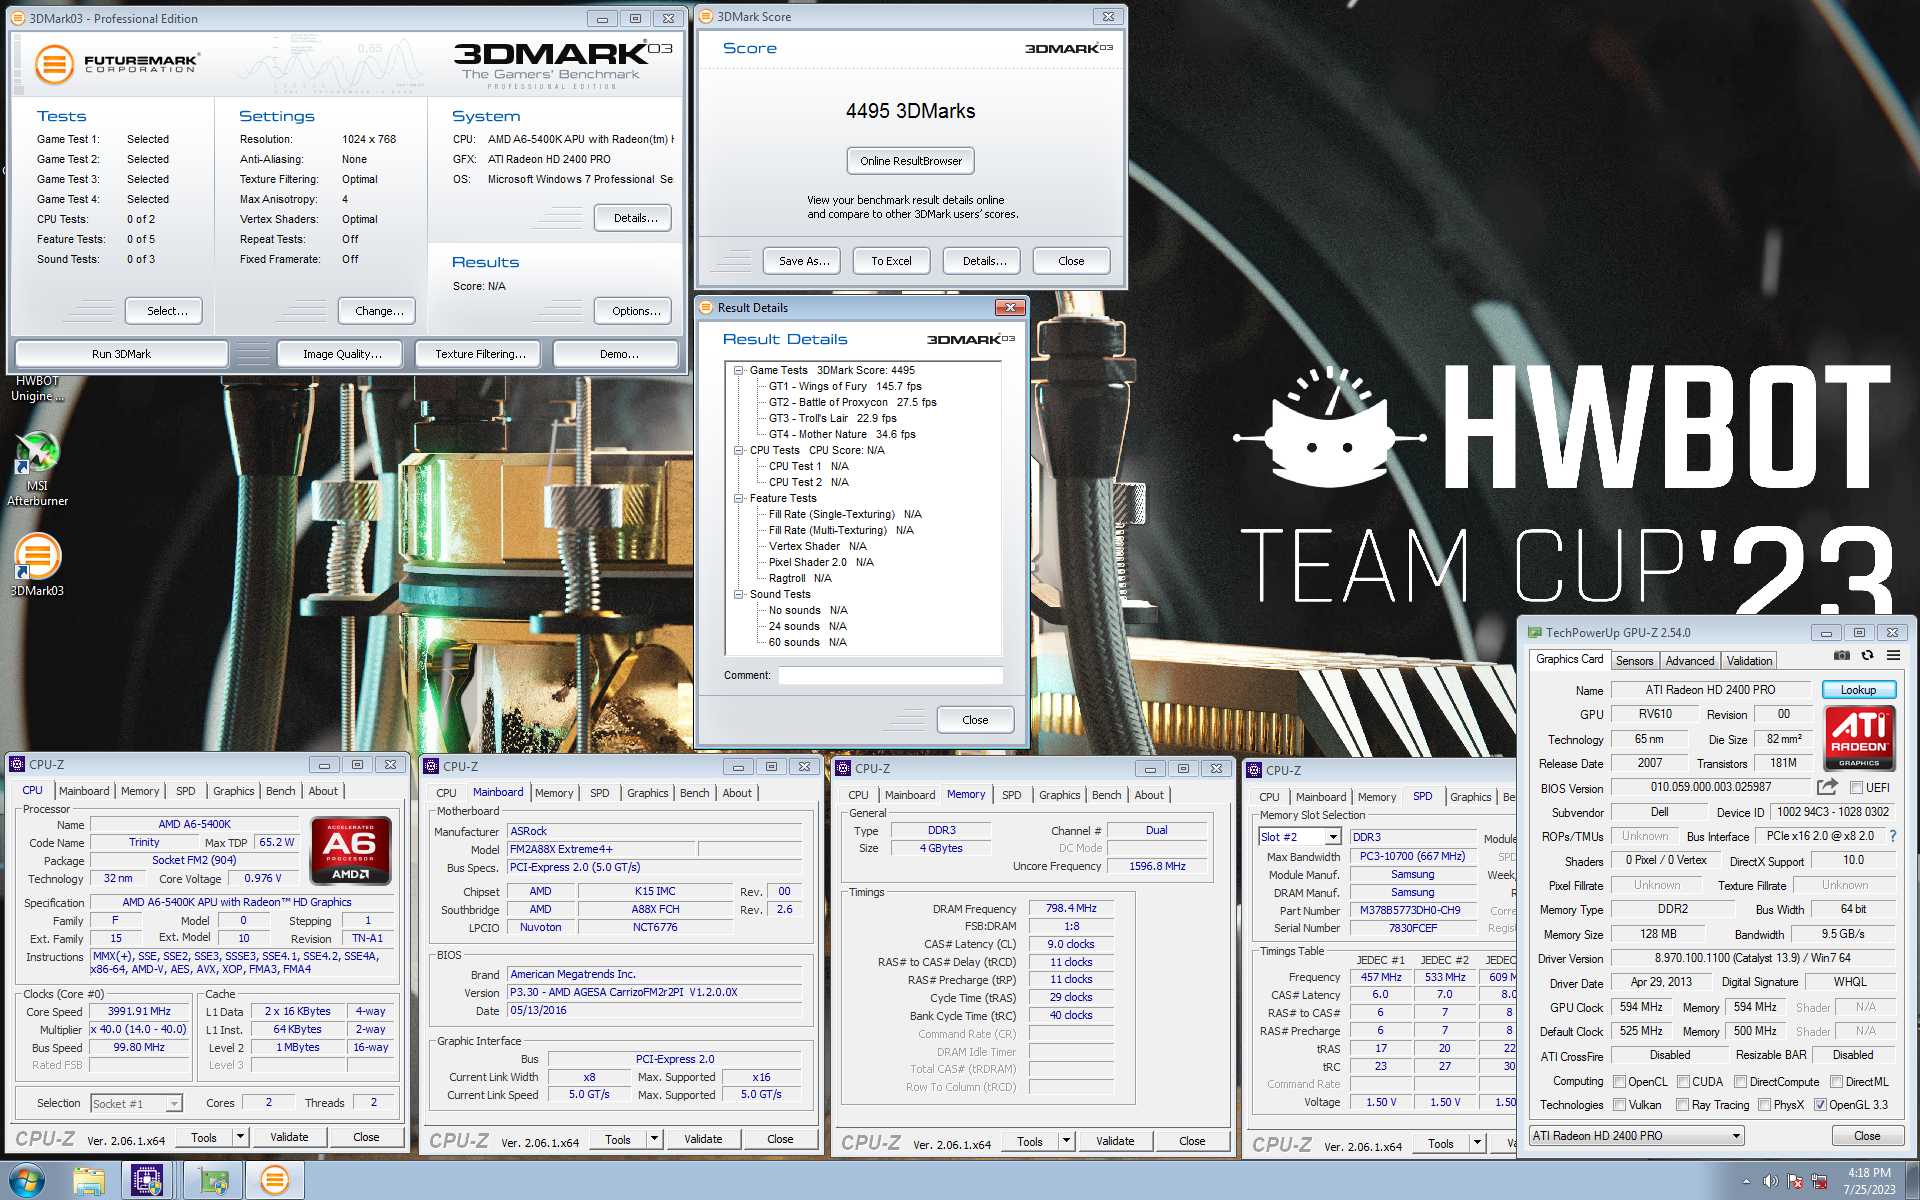Click the Lookup button in GPU-Z
Image resolution: width=1920 pixels, height=1200 pixels.
(x=1858, y=689)
